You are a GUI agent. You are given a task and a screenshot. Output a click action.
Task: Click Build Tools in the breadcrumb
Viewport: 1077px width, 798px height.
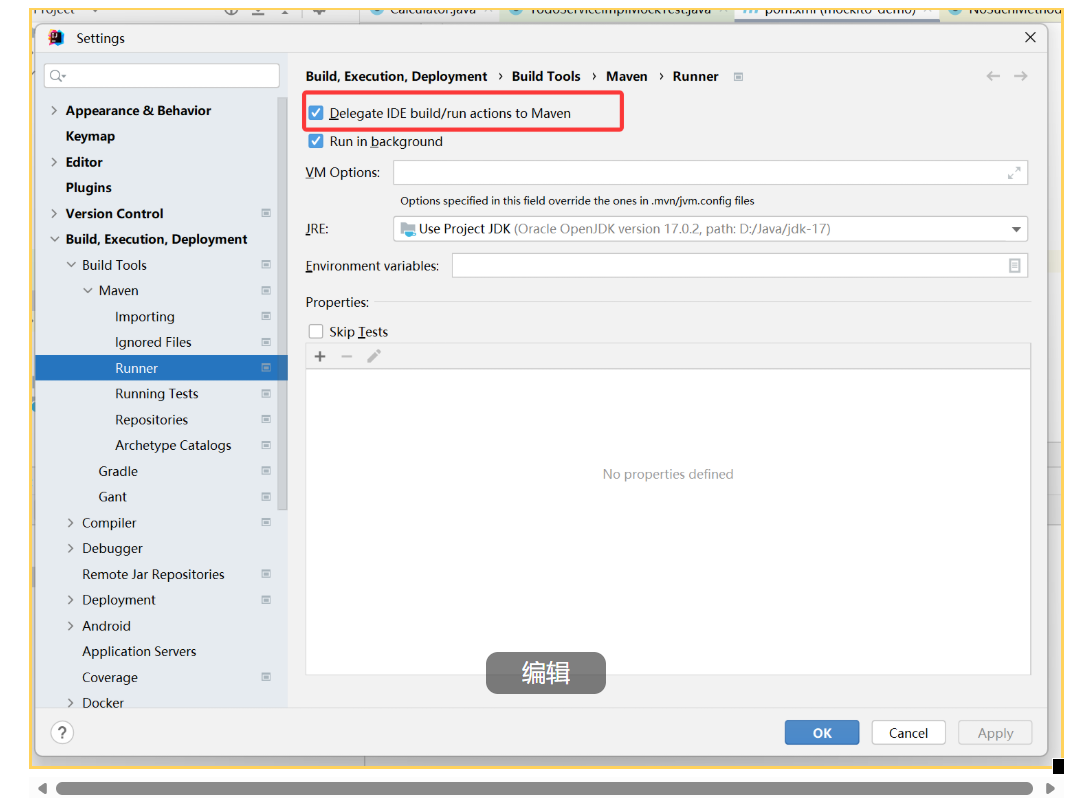click(x=546, y=76)
